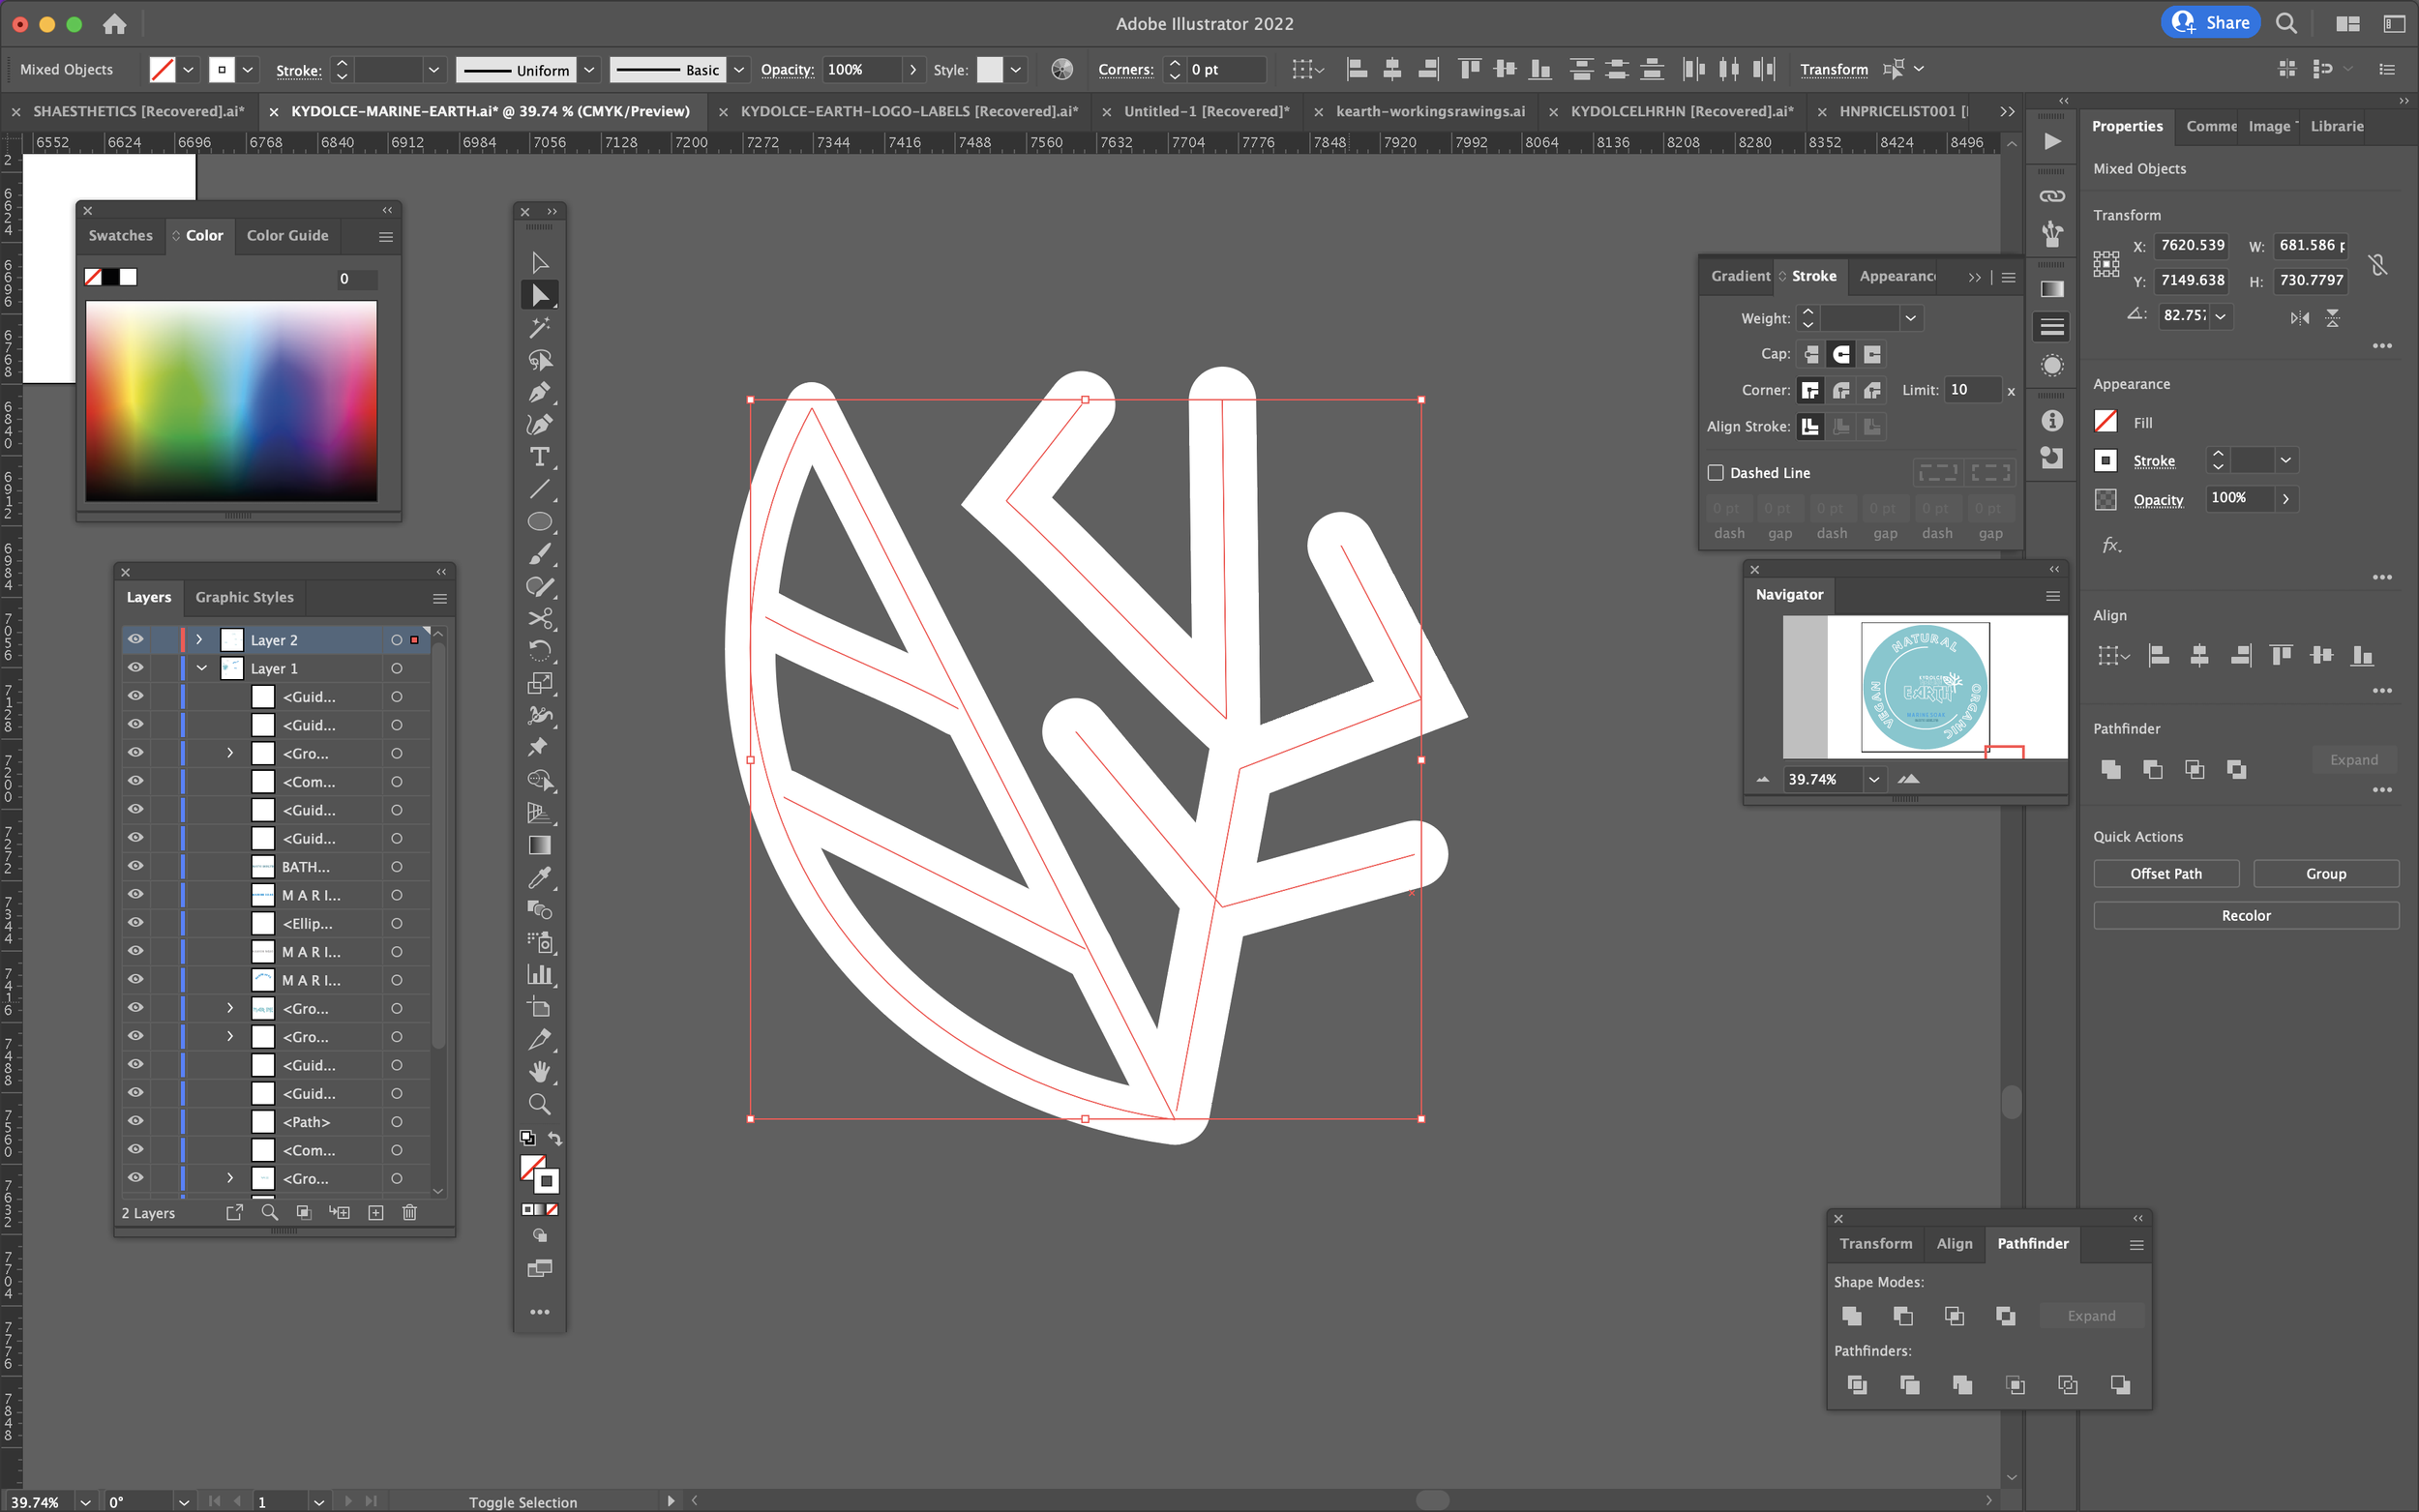Open the Stroke Weight dropdown in Stroke panel
The height and width of the screenshot is (1512, 2419).
pos(1911,318)
